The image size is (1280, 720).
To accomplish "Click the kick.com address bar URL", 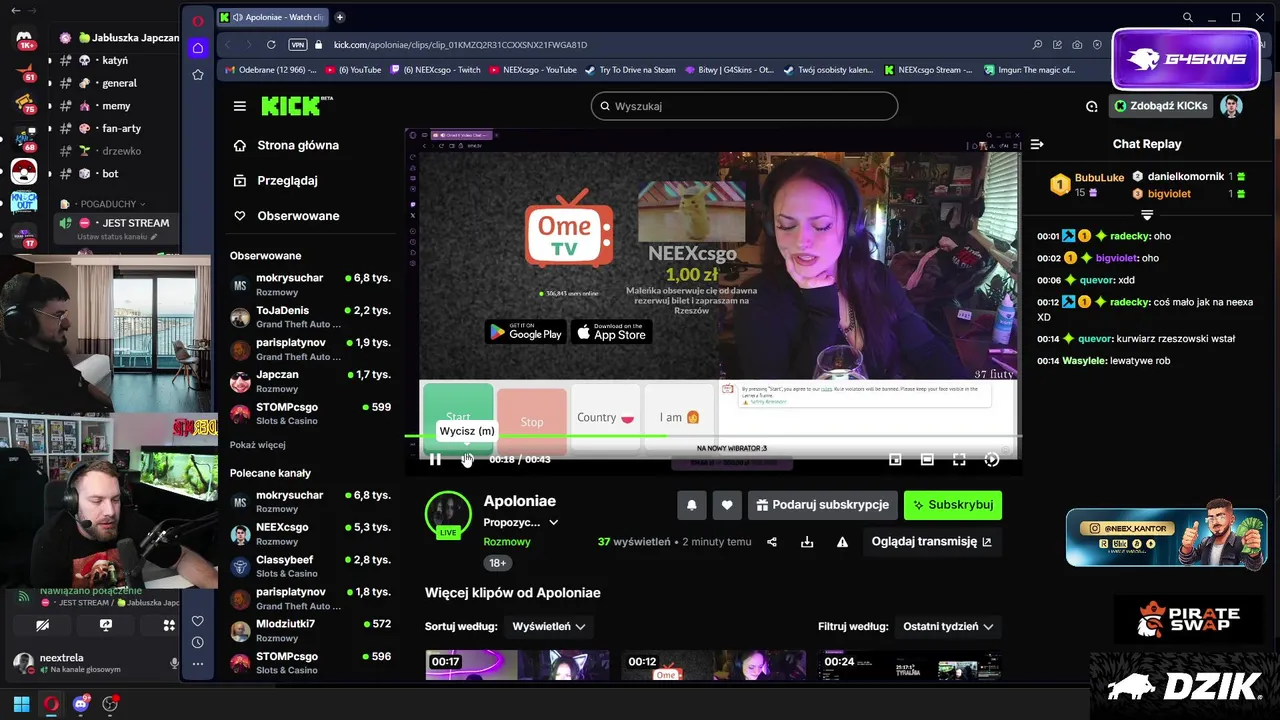I will [x=461, y=45].
